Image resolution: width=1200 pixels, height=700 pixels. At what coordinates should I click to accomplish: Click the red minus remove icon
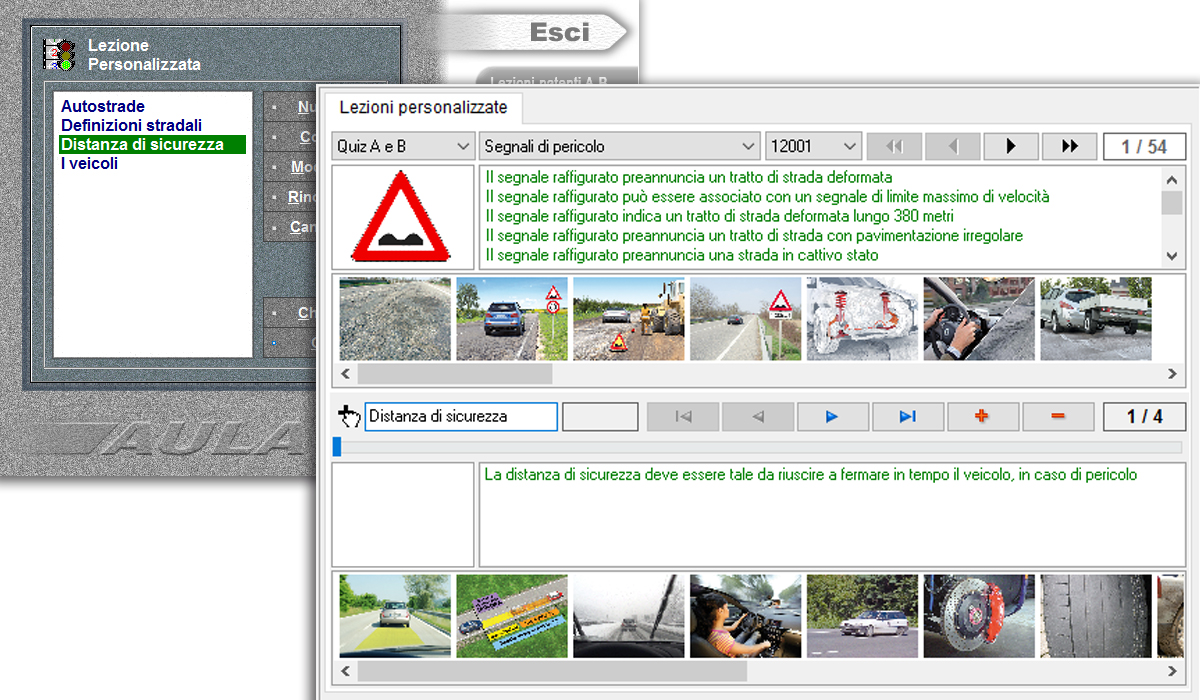click(x=1058, y=417)
